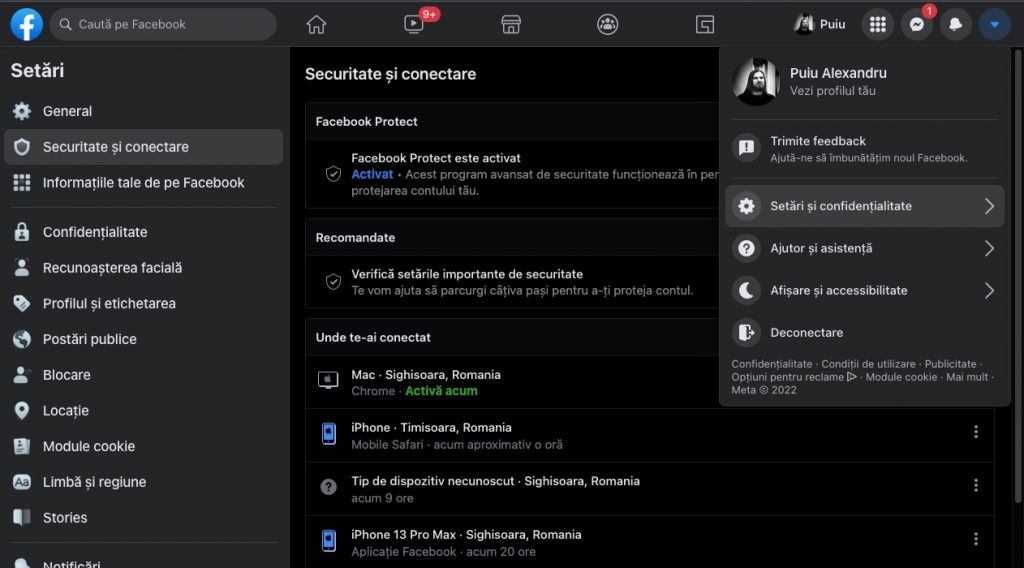Viewport: 1024px width, 568px height.
Task: Open the Messenger icon
Action: pyautogui.click(x=916, y=24)
